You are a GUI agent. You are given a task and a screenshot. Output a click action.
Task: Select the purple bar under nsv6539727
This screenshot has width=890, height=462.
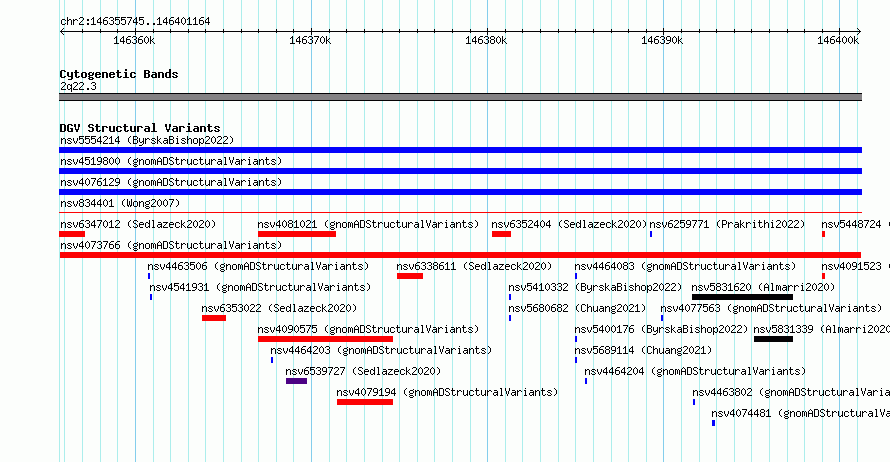point(296,381)
